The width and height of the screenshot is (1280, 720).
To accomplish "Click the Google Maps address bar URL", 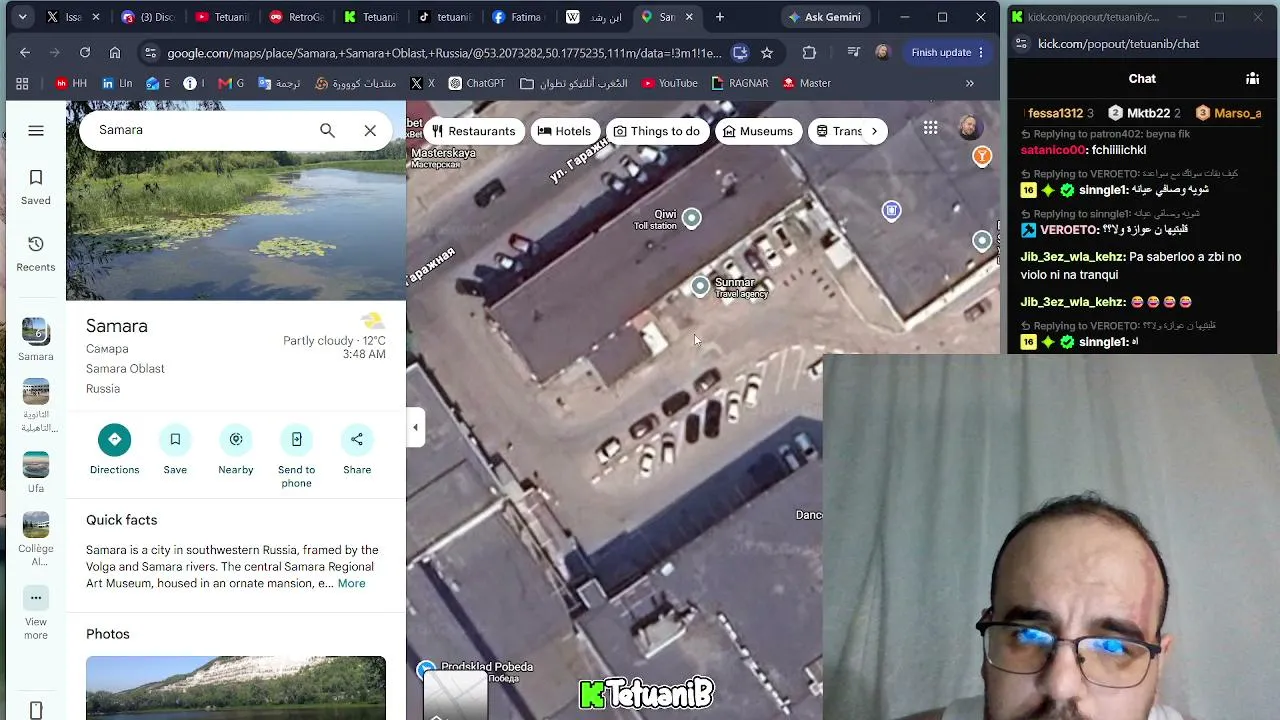I will [x=444, y=53].
